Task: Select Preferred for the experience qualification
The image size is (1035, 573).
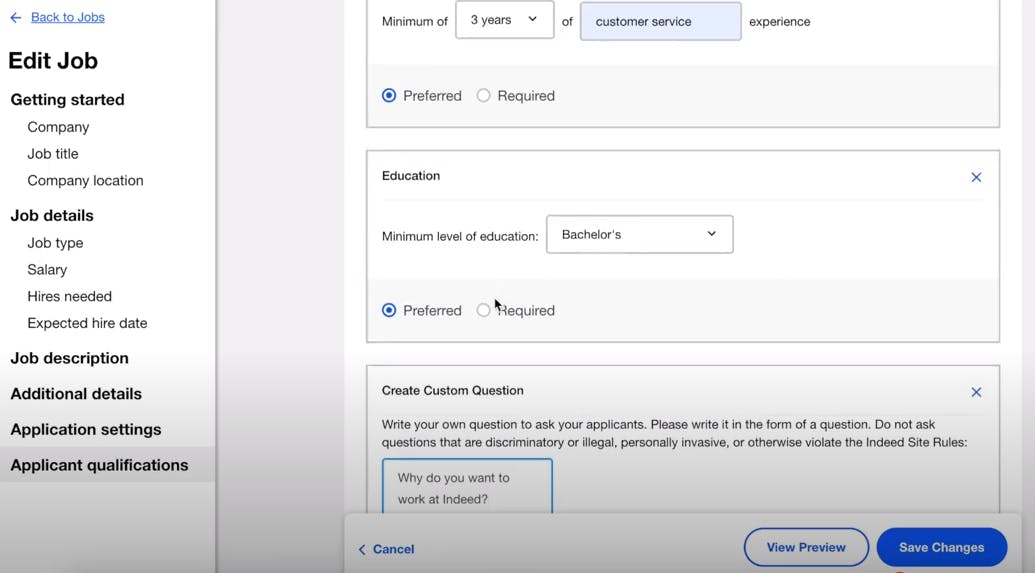Action: 389,96
